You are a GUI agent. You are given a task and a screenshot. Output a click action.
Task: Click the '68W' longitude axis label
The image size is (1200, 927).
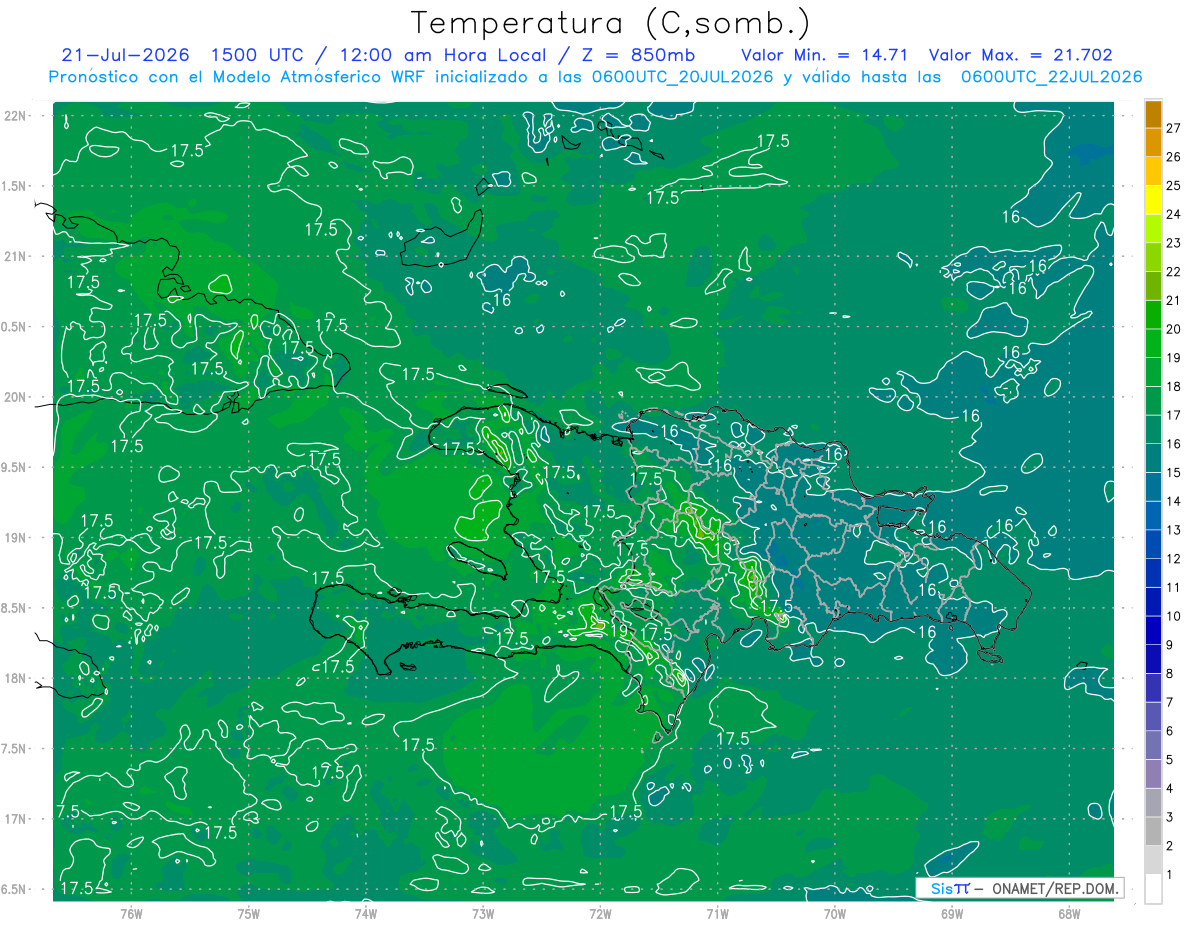pos(1069,913)
